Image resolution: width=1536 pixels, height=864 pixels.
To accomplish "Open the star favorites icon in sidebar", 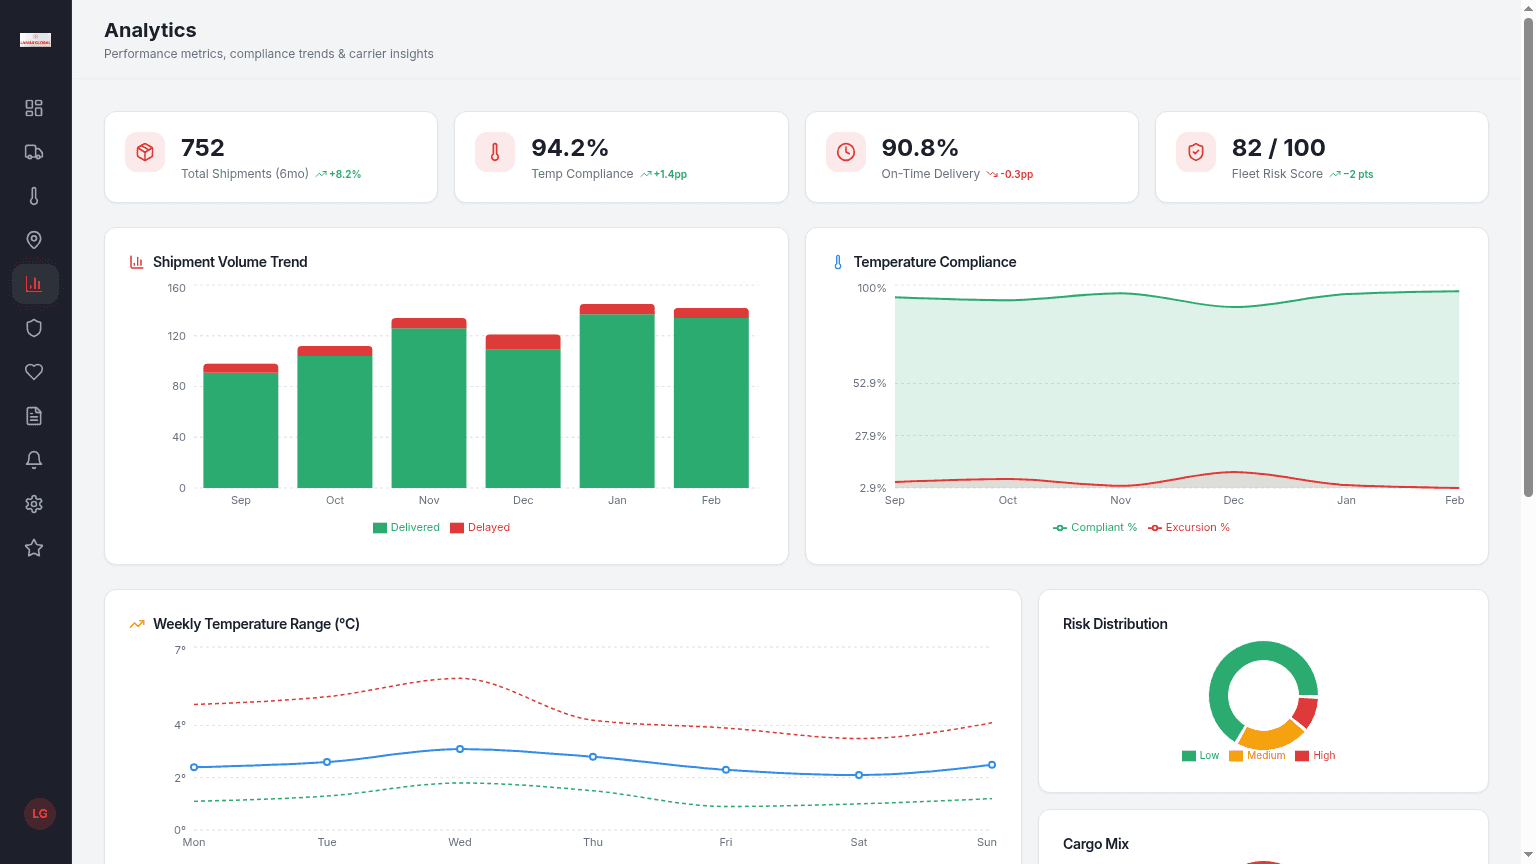I will (34, 548).
